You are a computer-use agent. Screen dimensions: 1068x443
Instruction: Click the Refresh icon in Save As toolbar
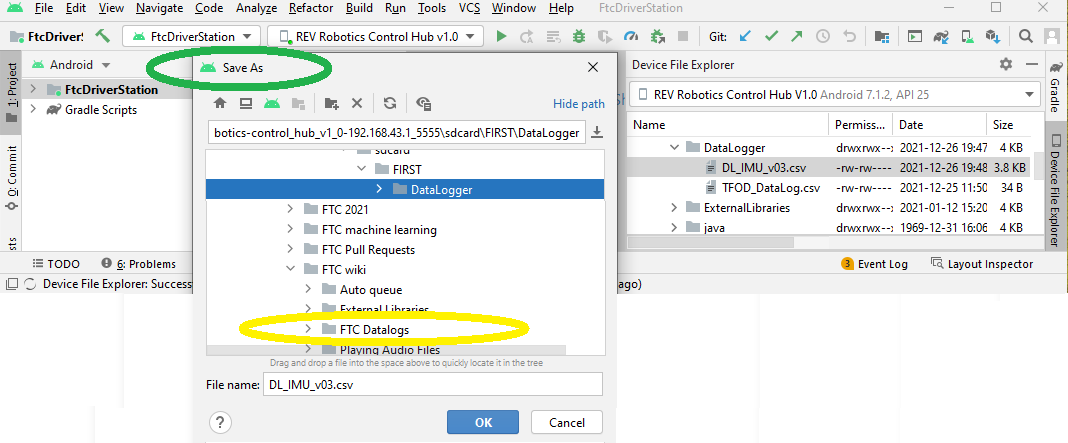390,104
